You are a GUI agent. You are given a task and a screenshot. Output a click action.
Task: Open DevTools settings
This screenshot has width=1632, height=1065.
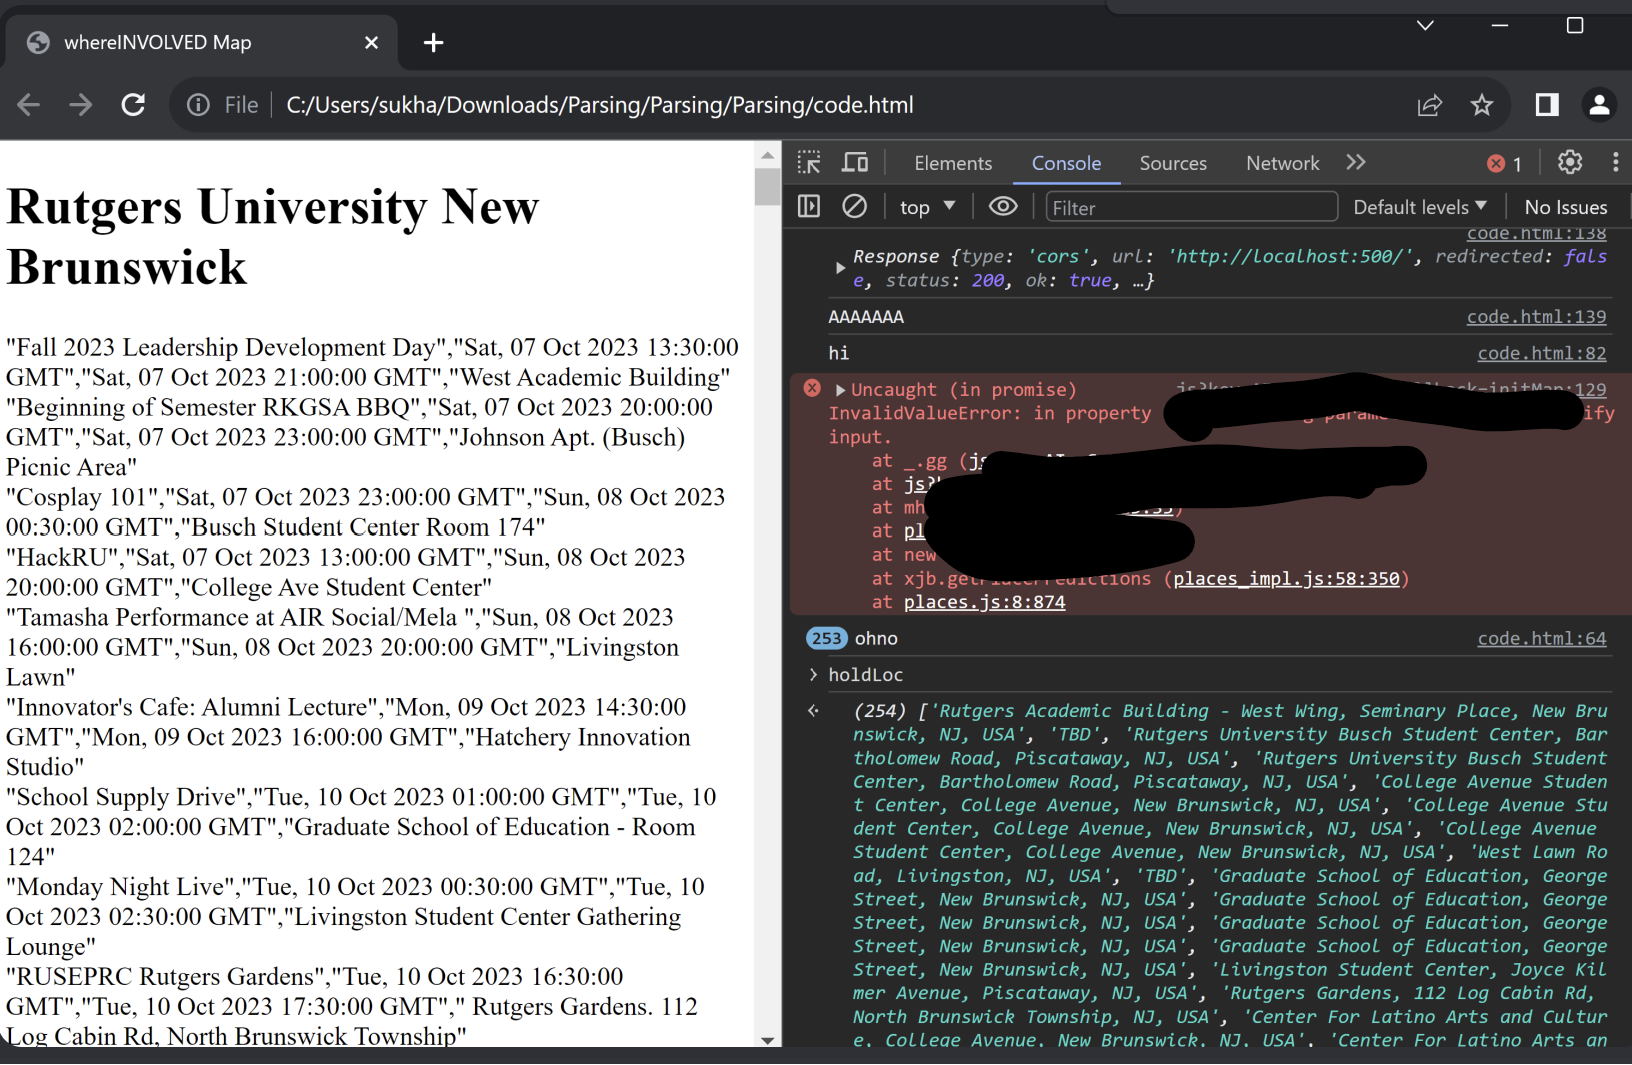[1570, 163]
